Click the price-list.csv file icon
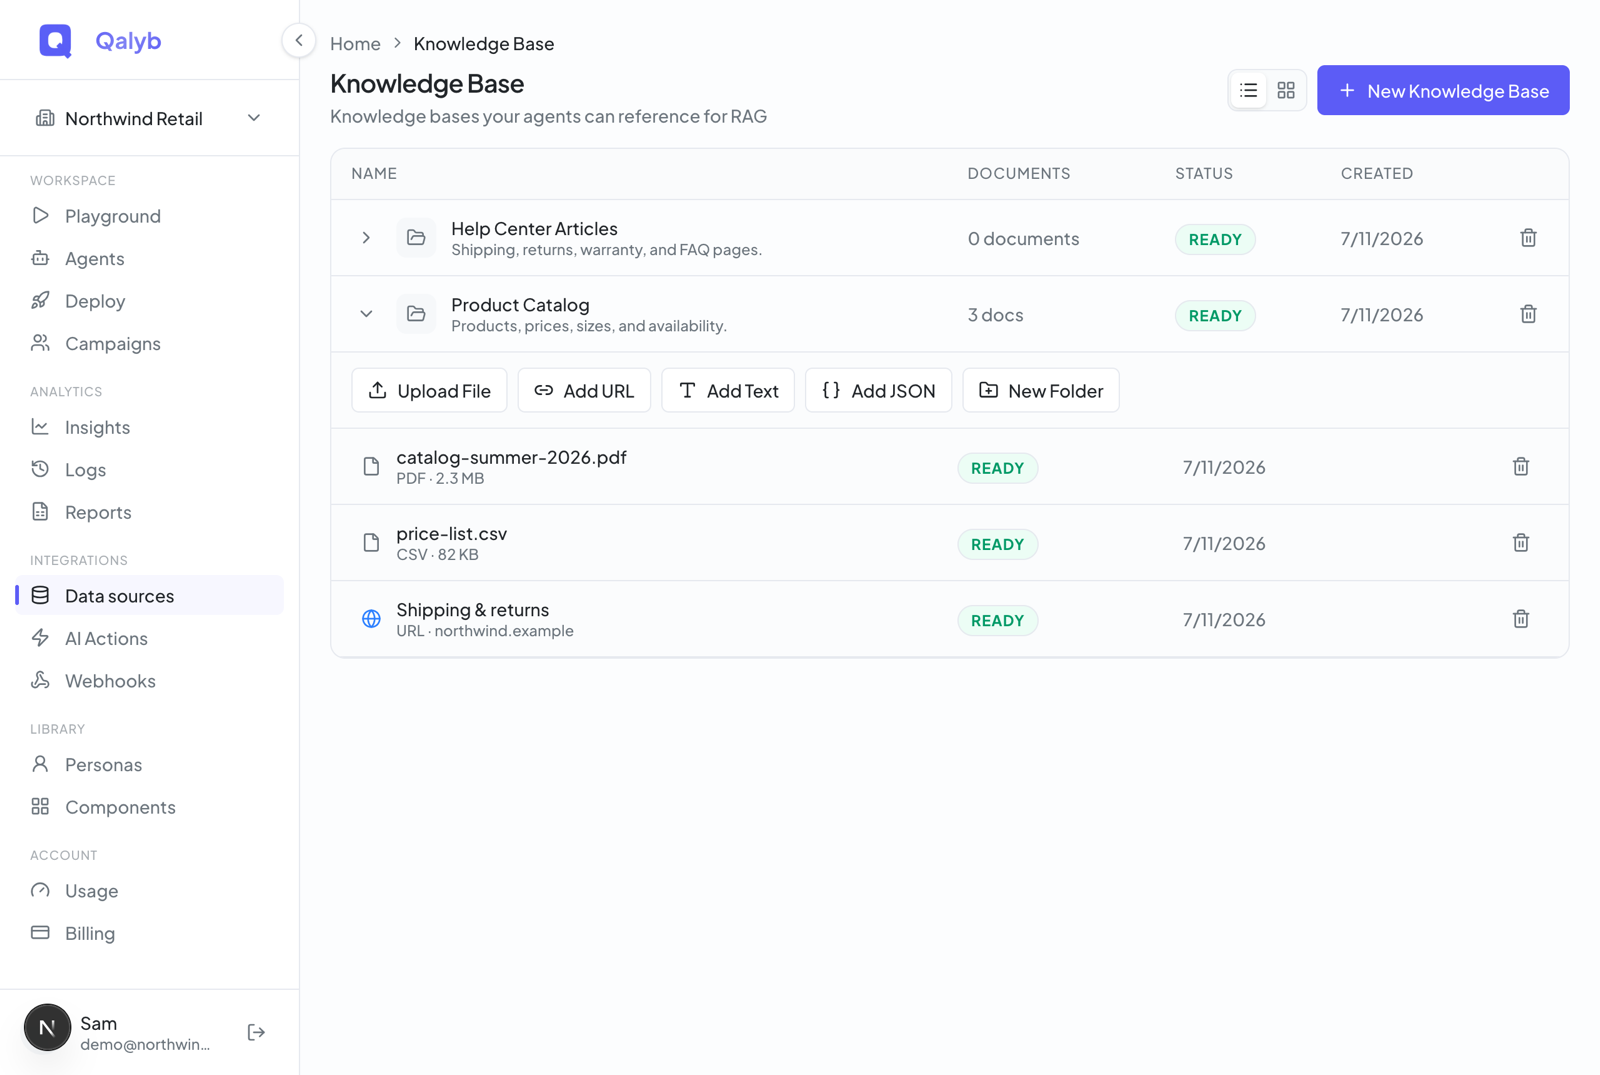Viewport: 1600px width, 1075px height. (371, 543)
